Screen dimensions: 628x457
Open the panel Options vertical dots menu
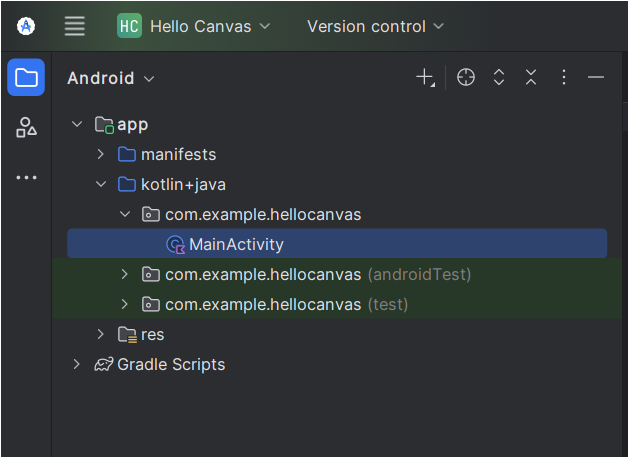tap(564, 77)
